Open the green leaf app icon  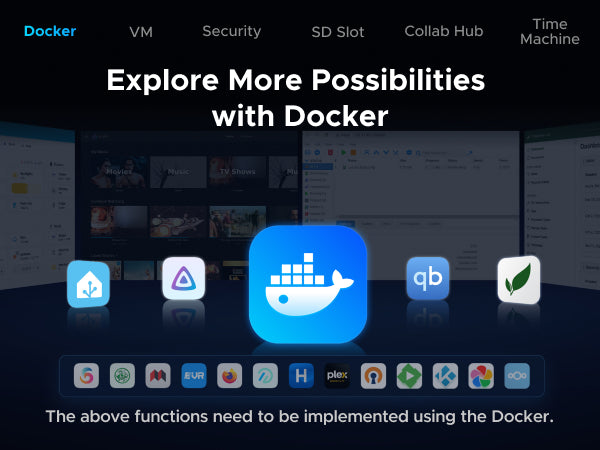tap(519, 280)
